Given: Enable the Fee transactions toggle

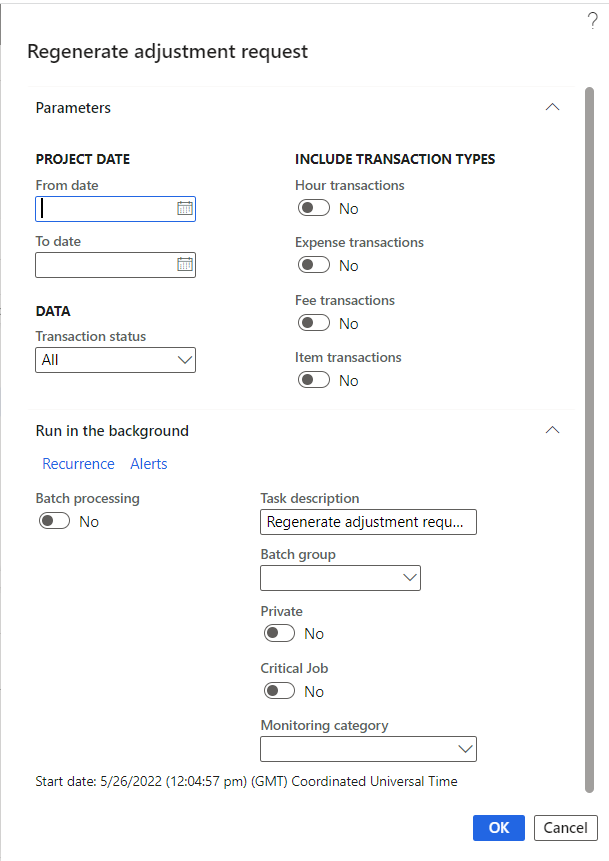Looking at the screenshot, I should point(314,323).
